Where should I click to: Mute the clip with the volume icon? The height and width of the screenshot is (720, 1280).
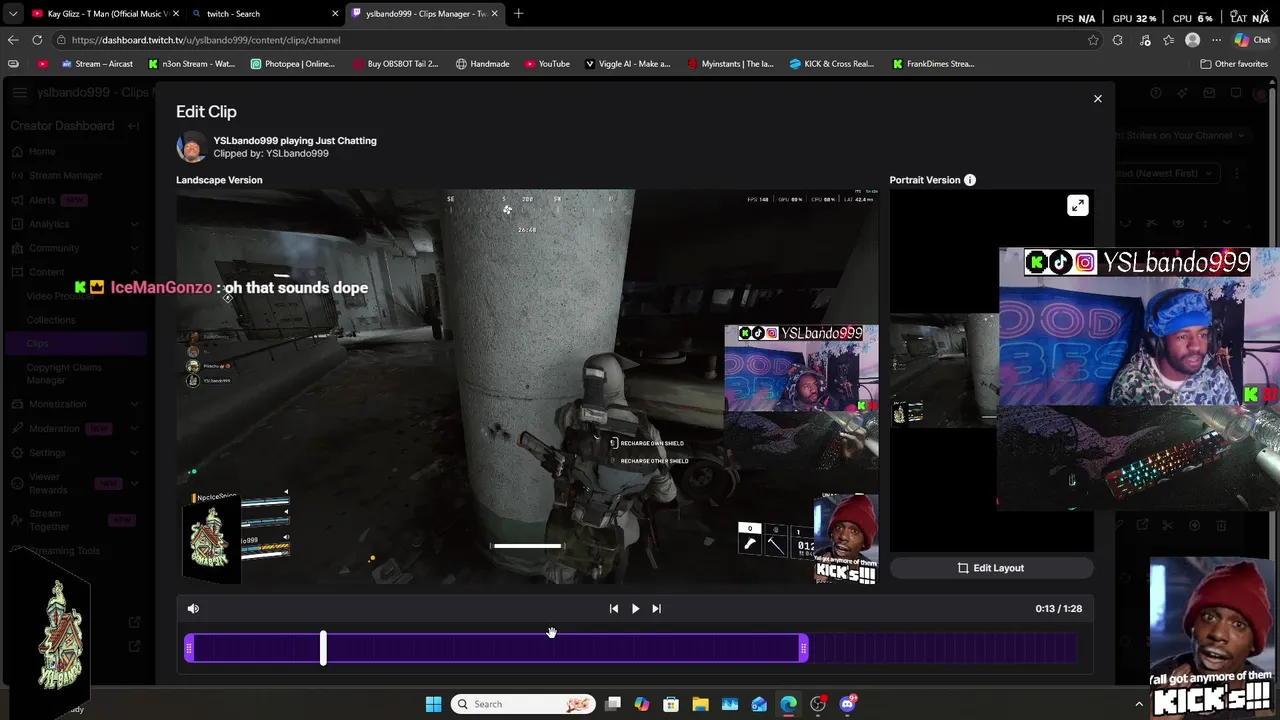coord(193,608)
